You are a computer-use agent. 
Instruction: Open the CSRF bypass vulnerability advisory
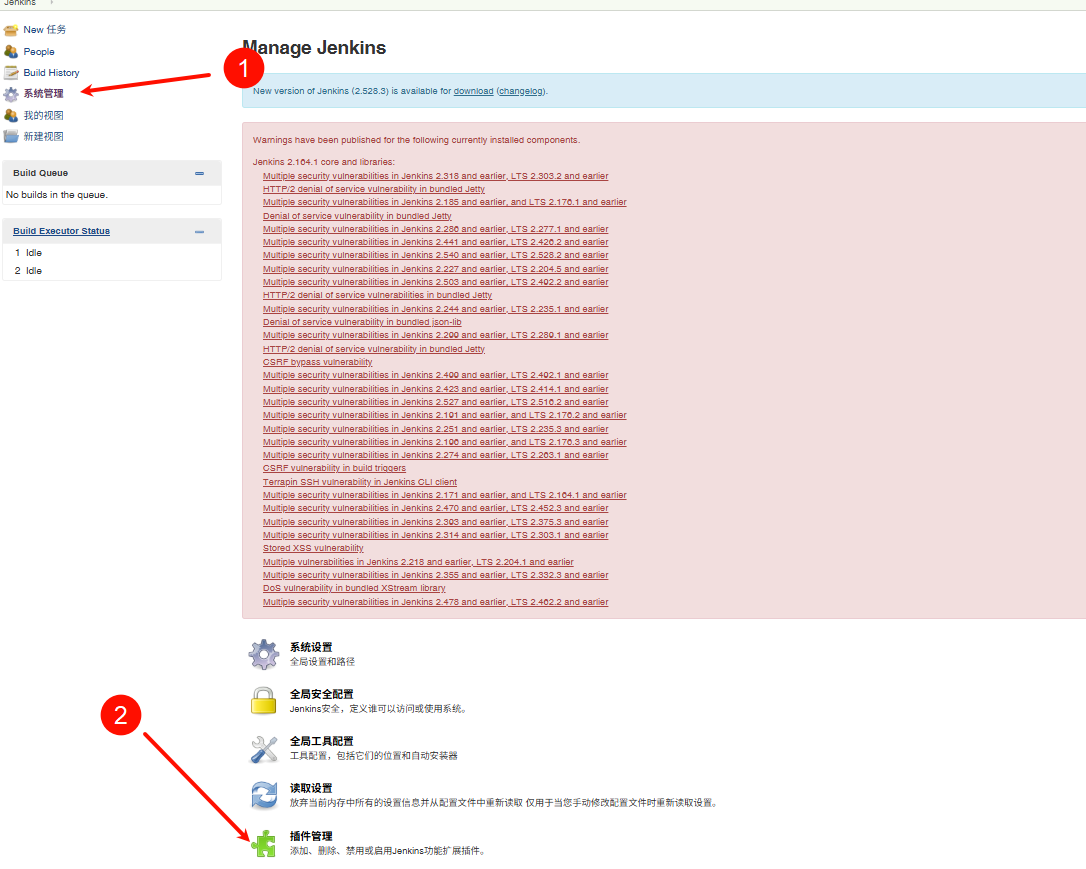tap(317, 362)
